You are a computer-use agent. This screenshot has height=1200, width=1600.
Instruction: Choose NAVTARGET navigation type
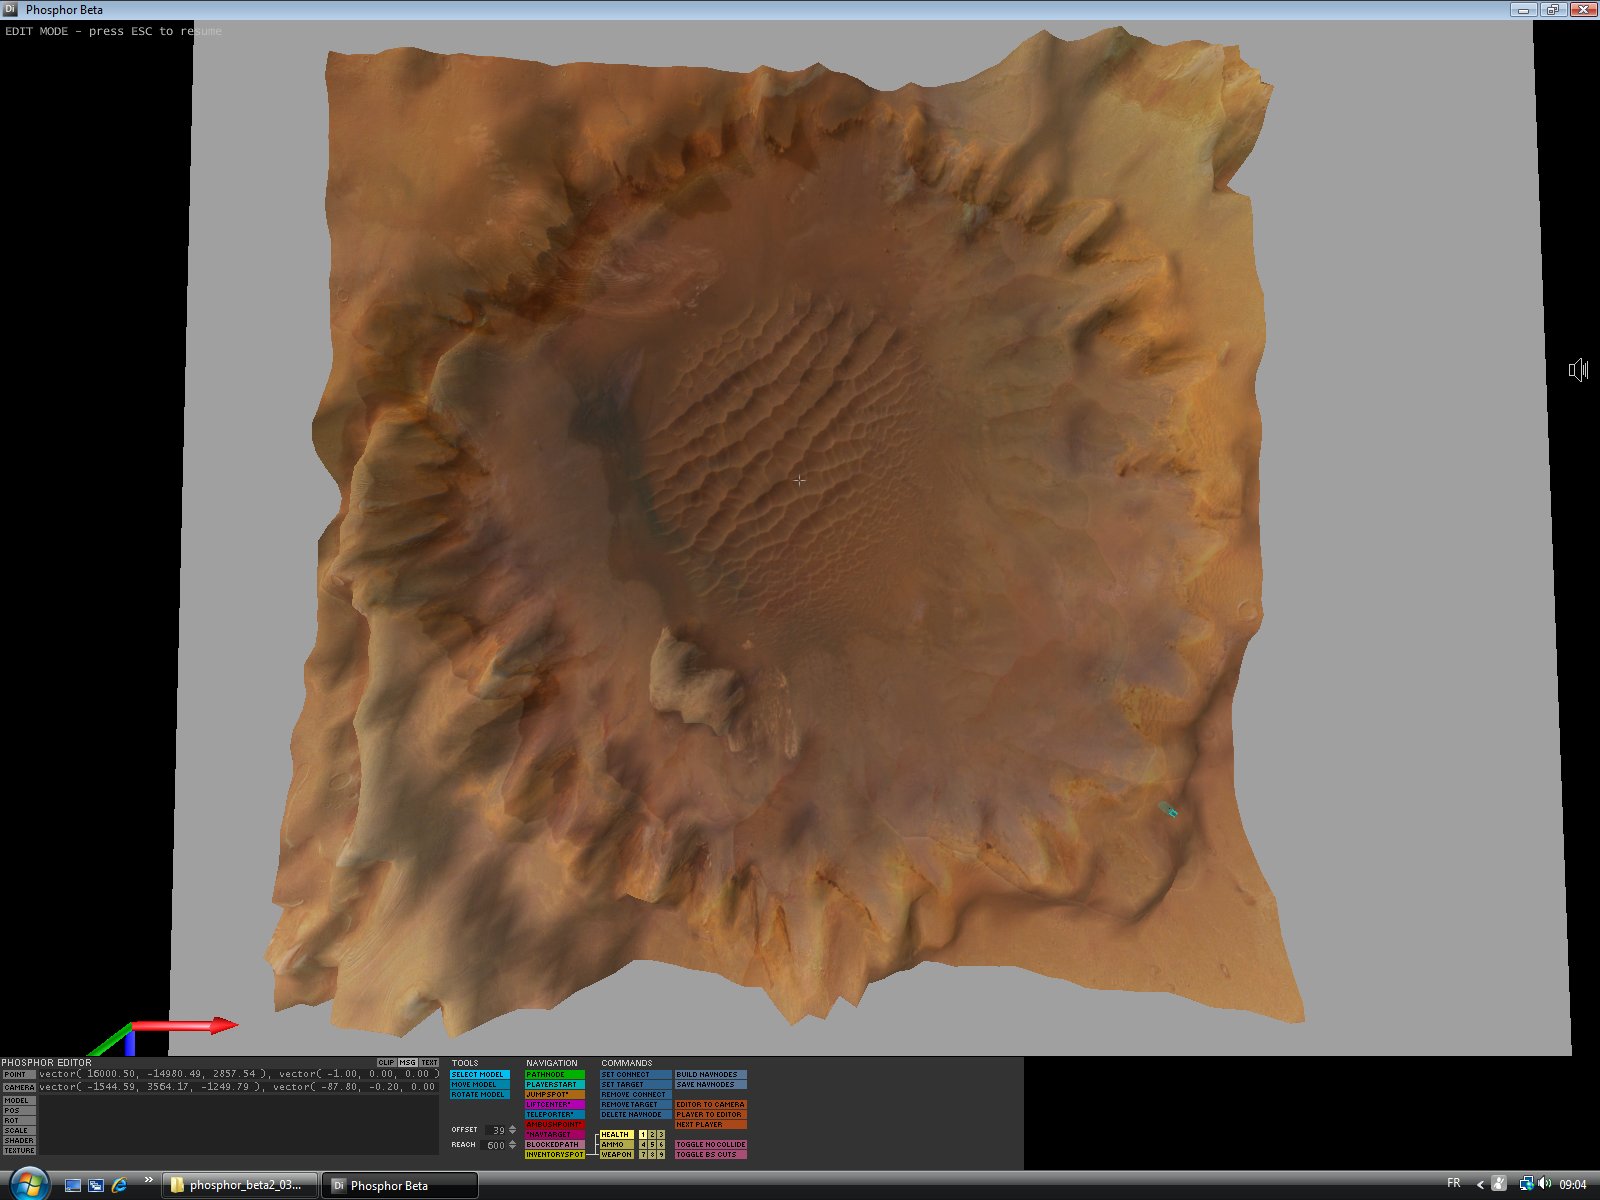pos(555,1134)
